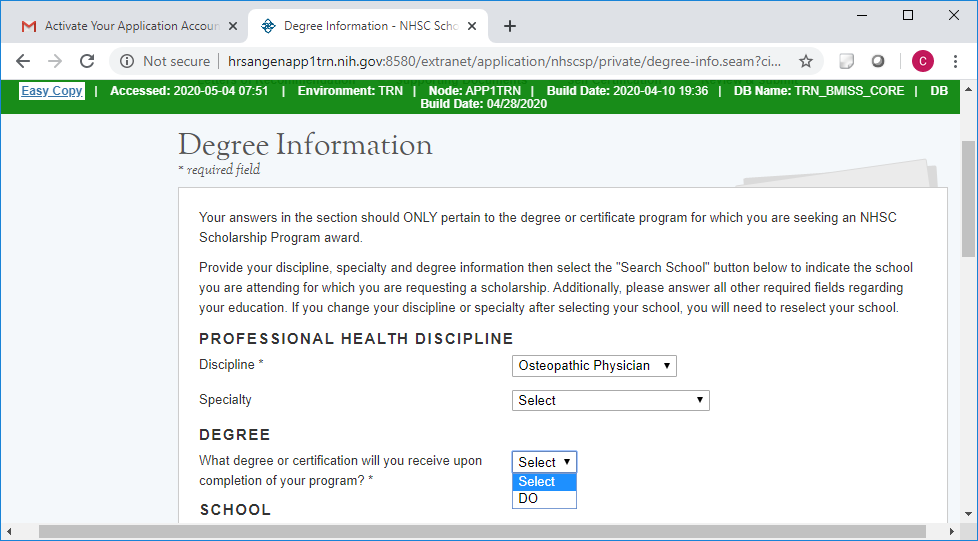Viewport: 978px width, 541px height.
Task: Click the DB Name: TRN_BMISS_CORE text
Action: 819,91
